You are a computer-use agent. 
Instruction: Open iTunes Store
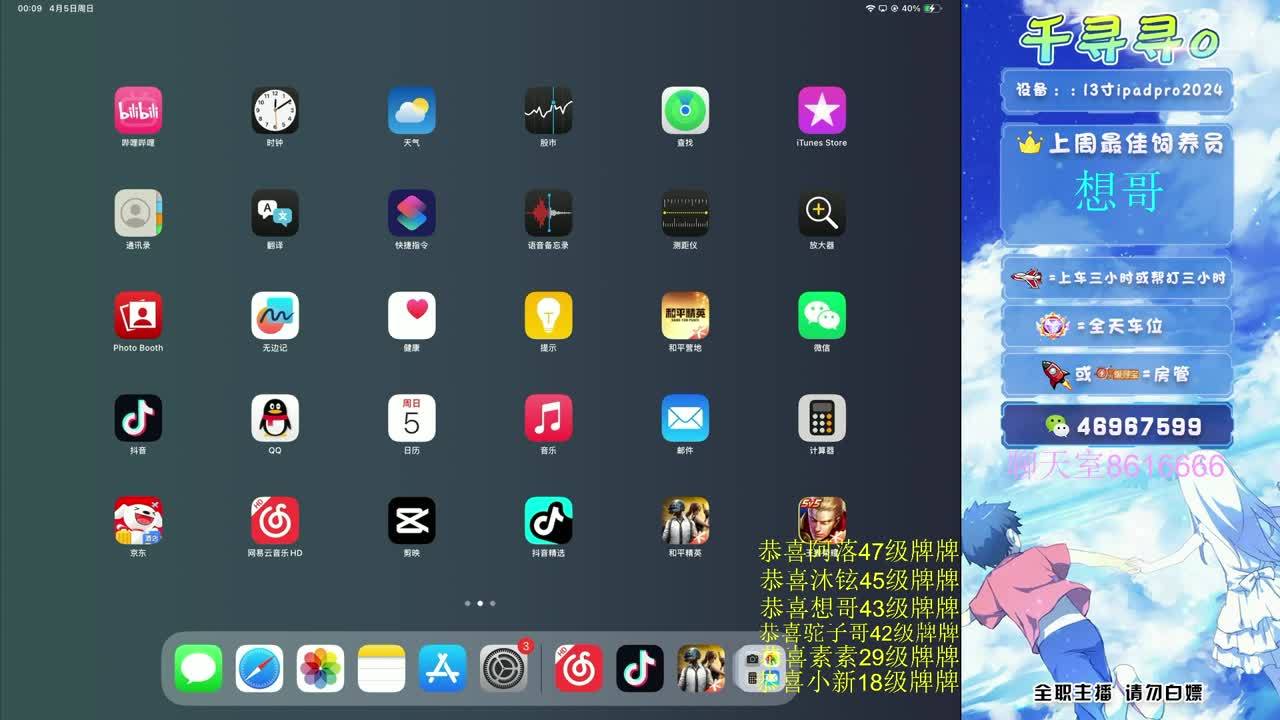point(822,111)
